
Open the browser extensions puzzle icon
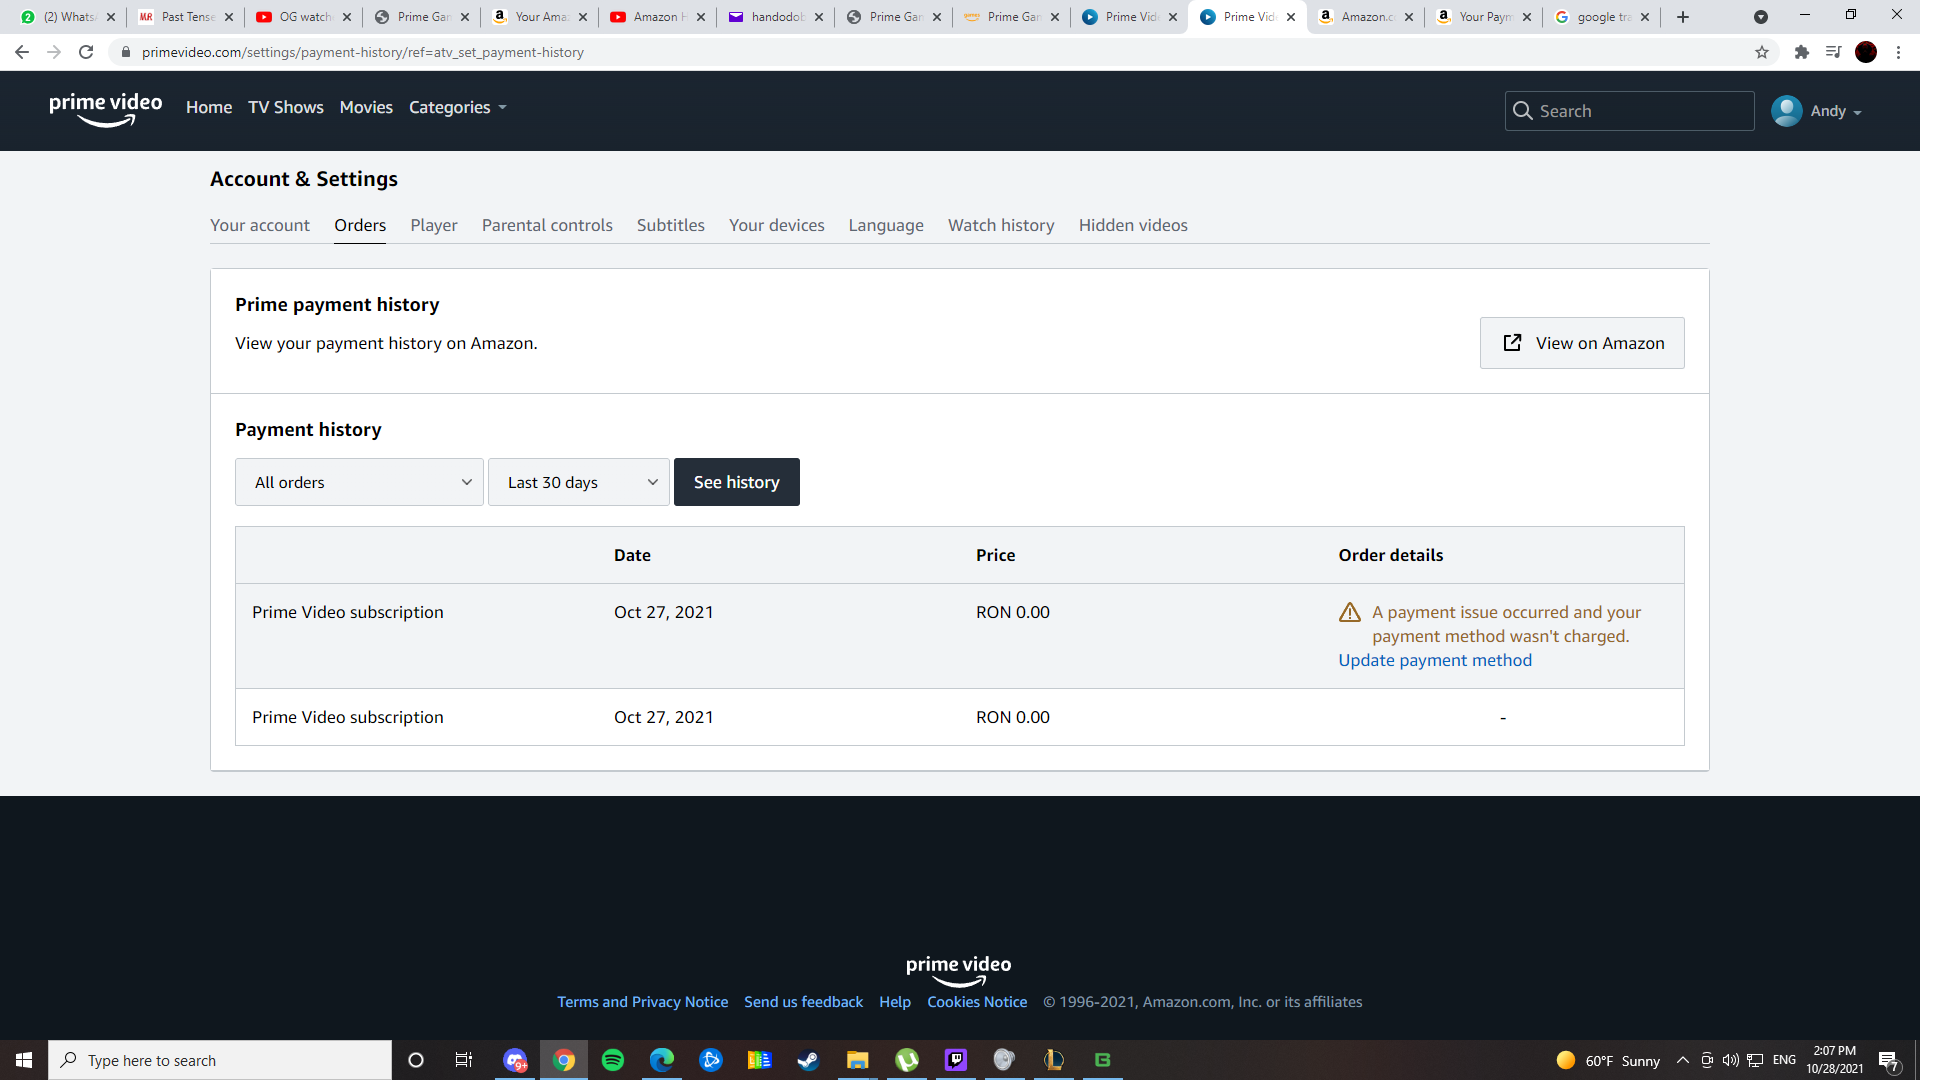tap(1801, 52)
